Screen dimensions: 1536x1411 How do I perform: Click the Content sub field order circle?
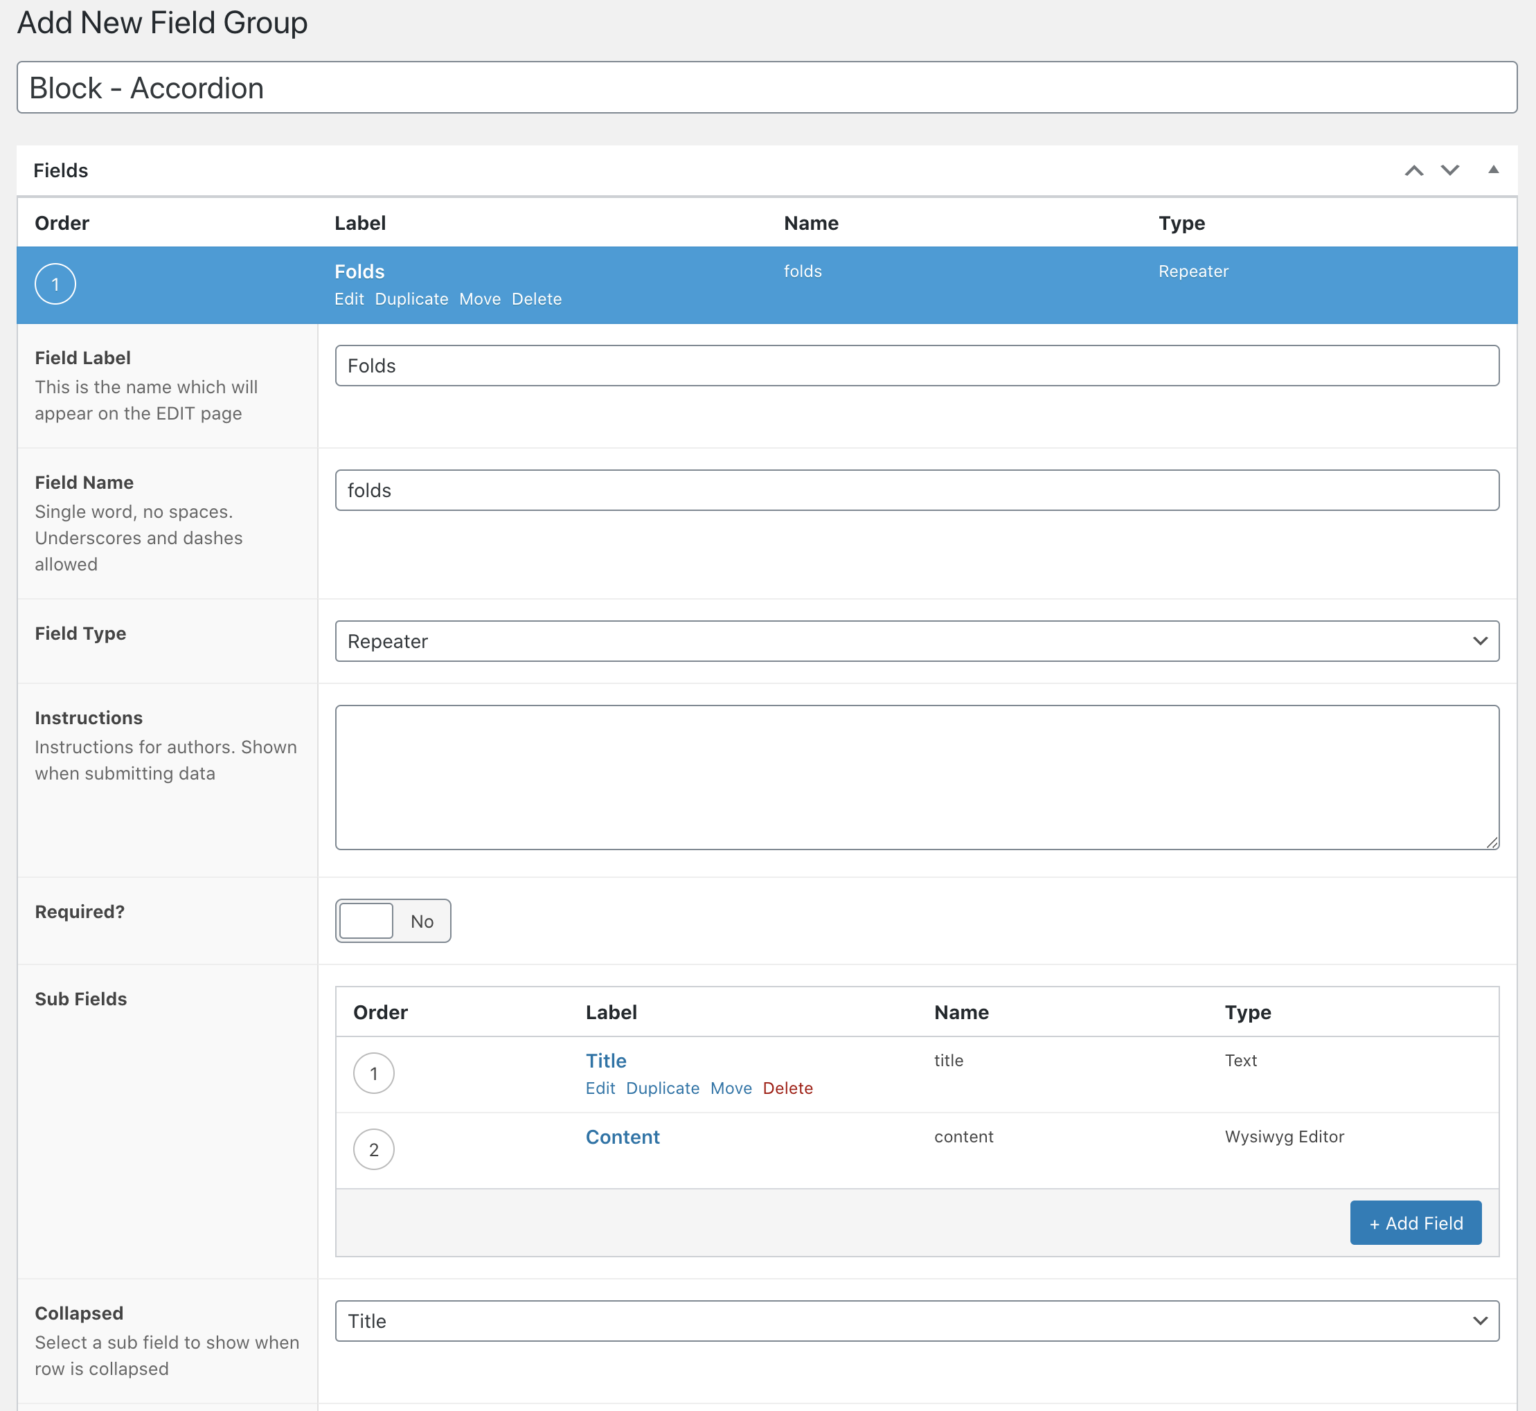374,1149
